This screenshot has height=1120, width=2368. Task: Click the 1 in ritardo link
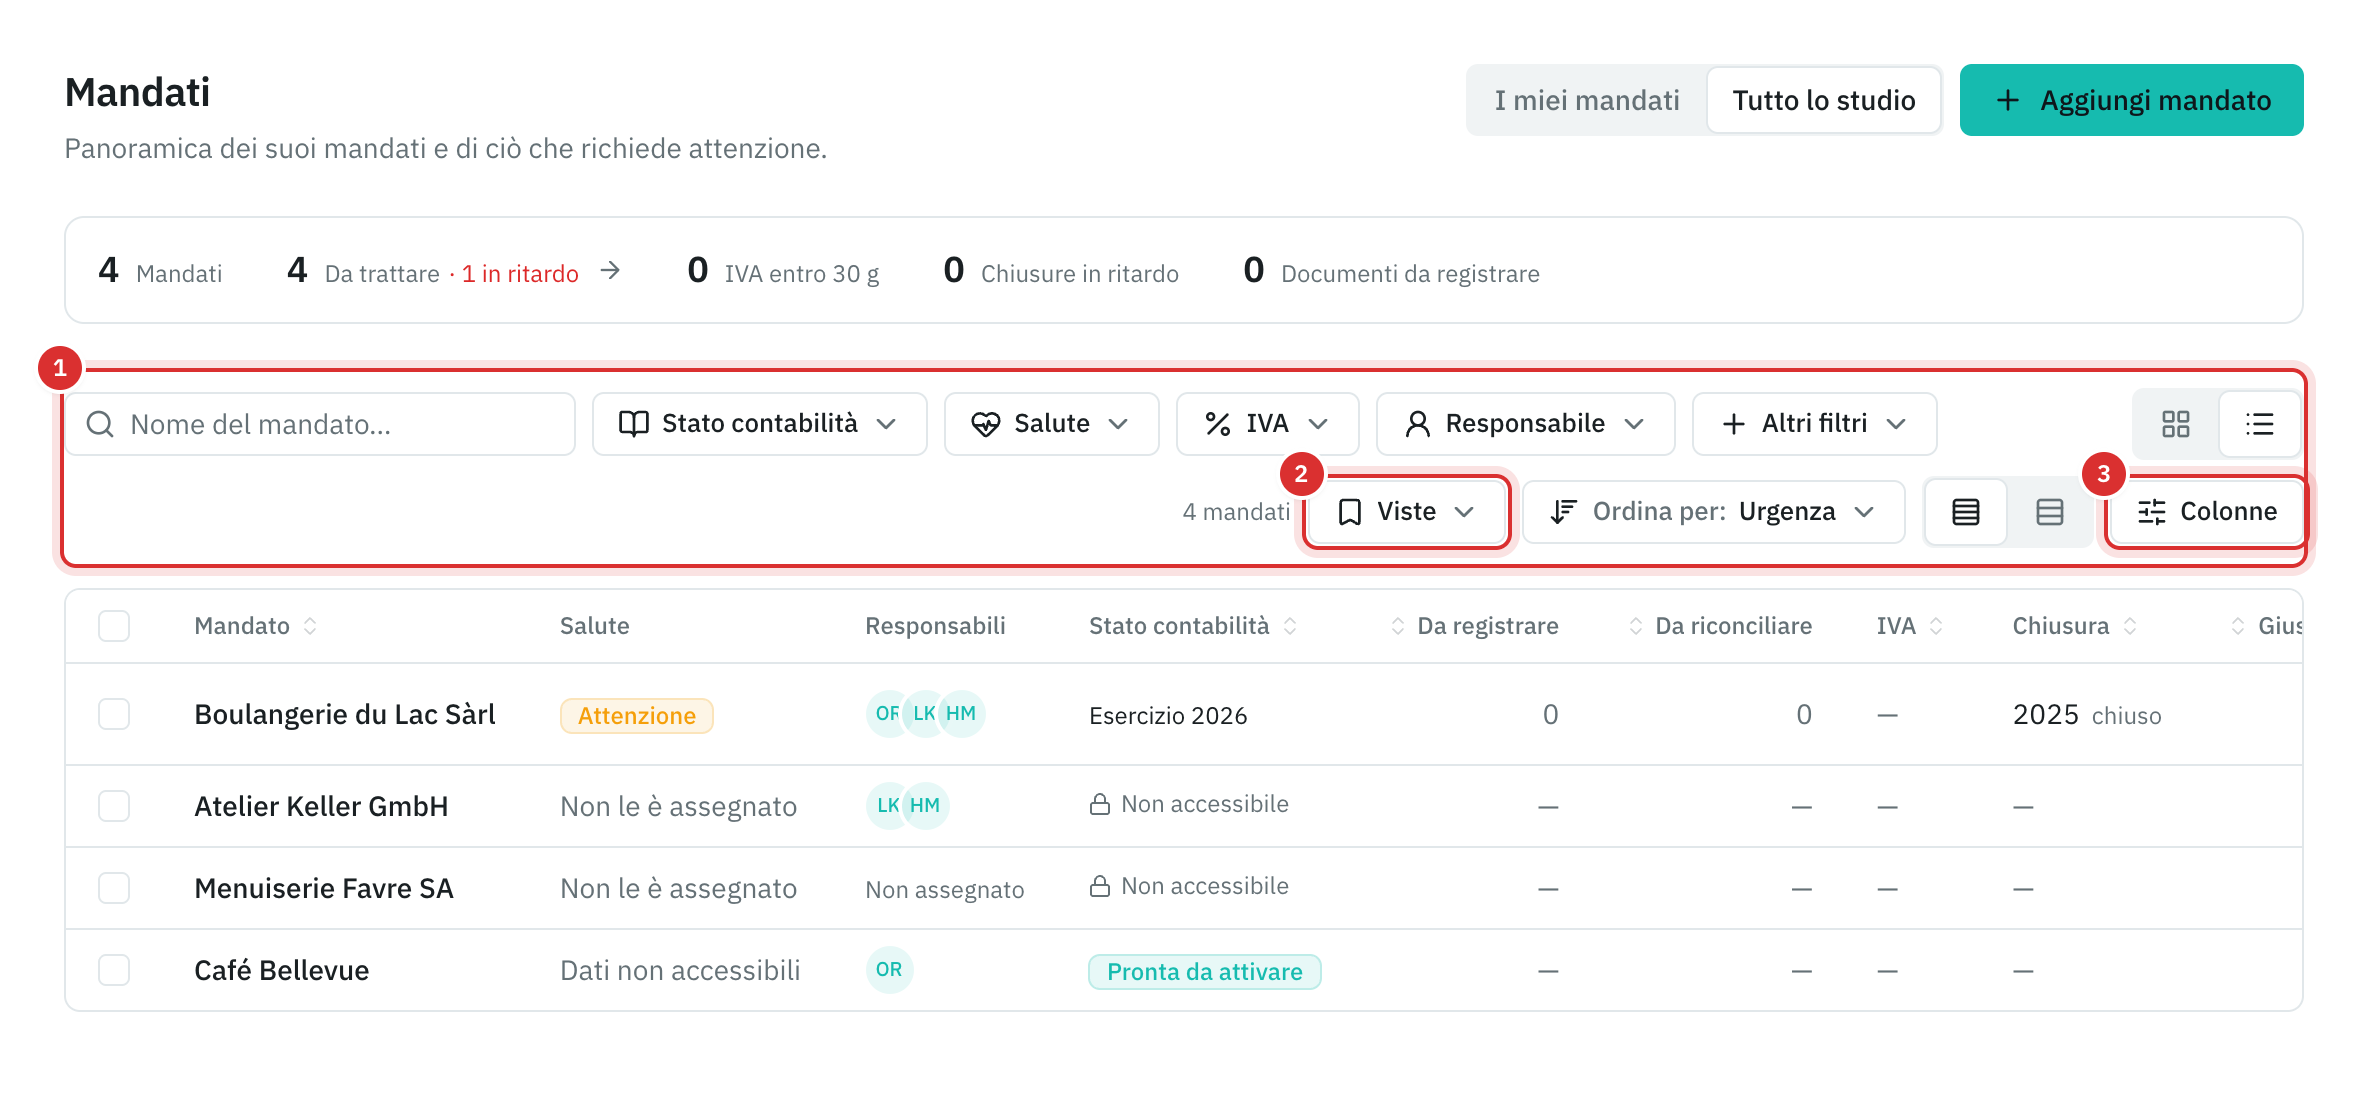click(520, 273)
